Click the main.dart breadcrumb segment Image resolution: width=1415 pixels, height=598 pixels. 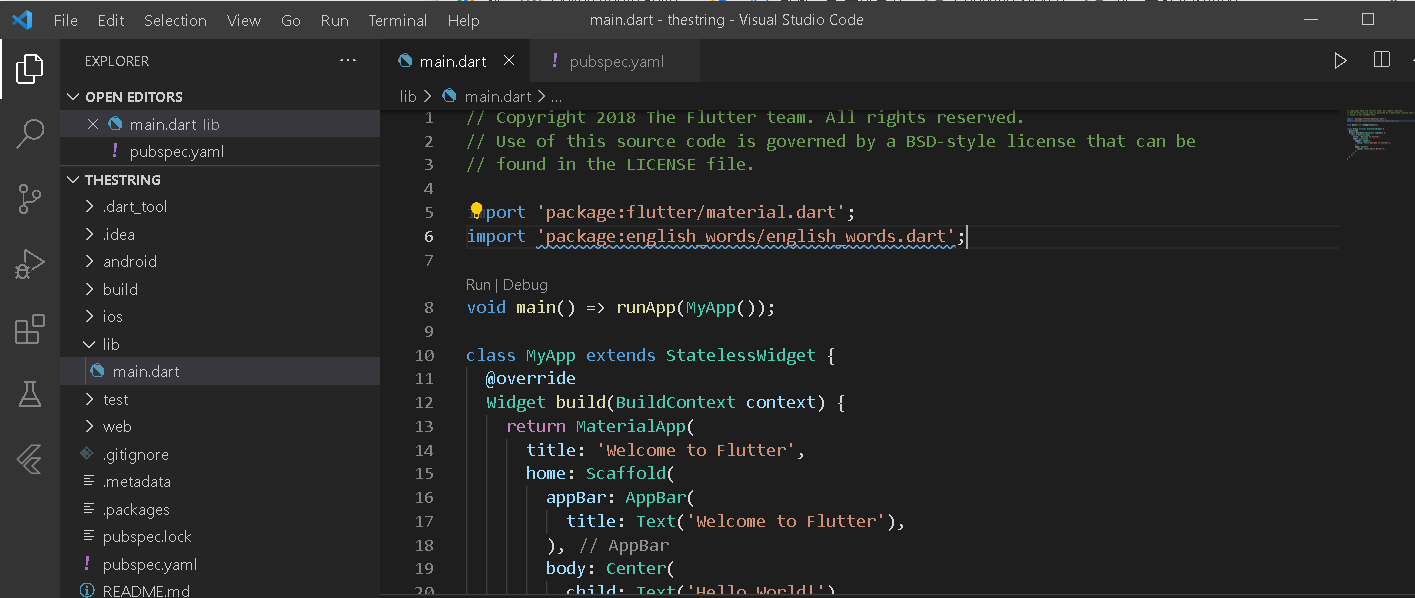(x=498, y=96)
